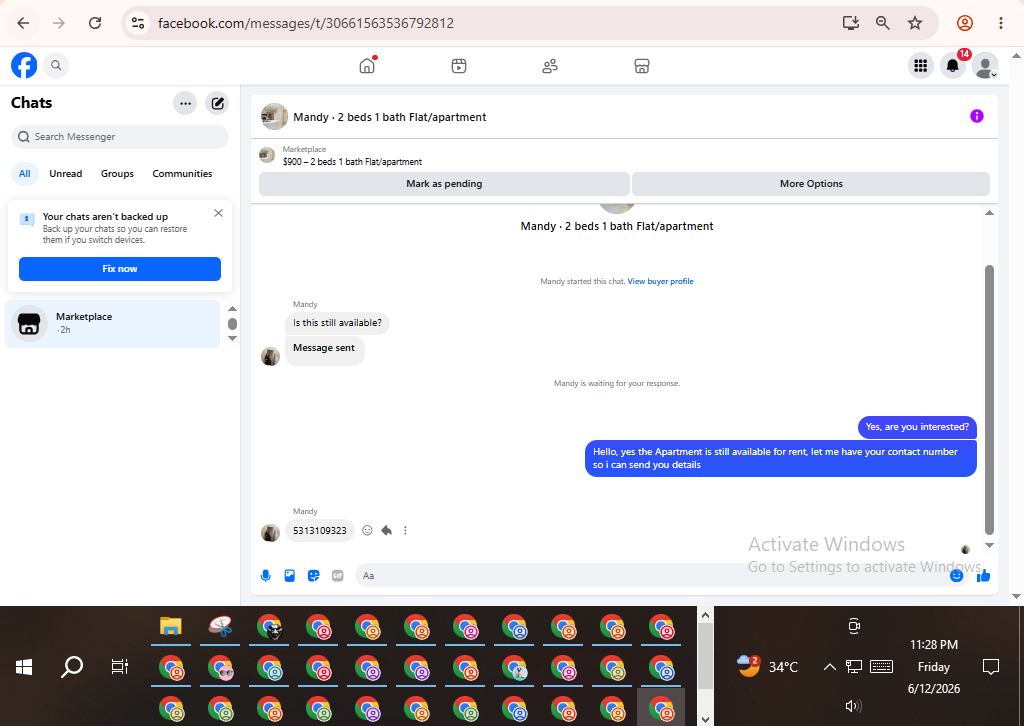
Task: Open emoji picker in message box
Action: 956,575
